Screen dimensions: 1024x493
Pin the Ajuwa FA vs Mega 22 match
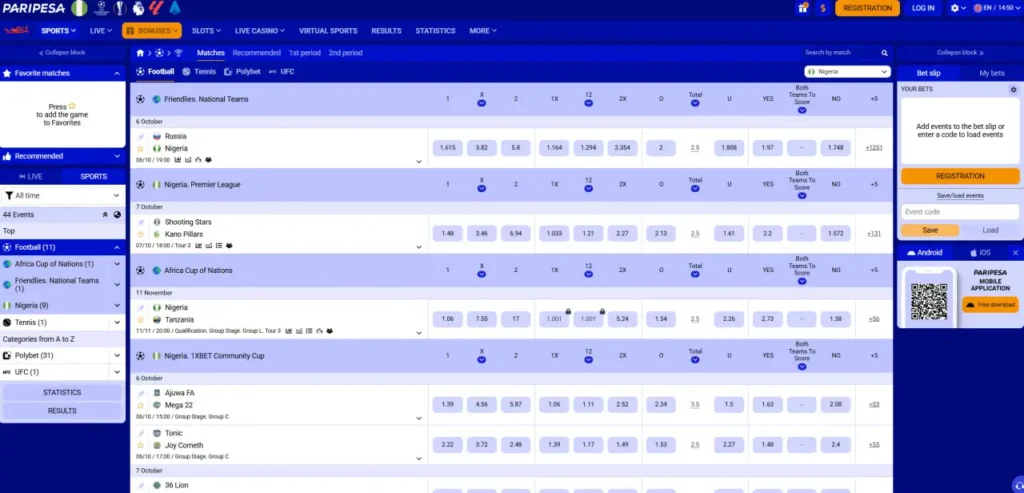point(140,393)
